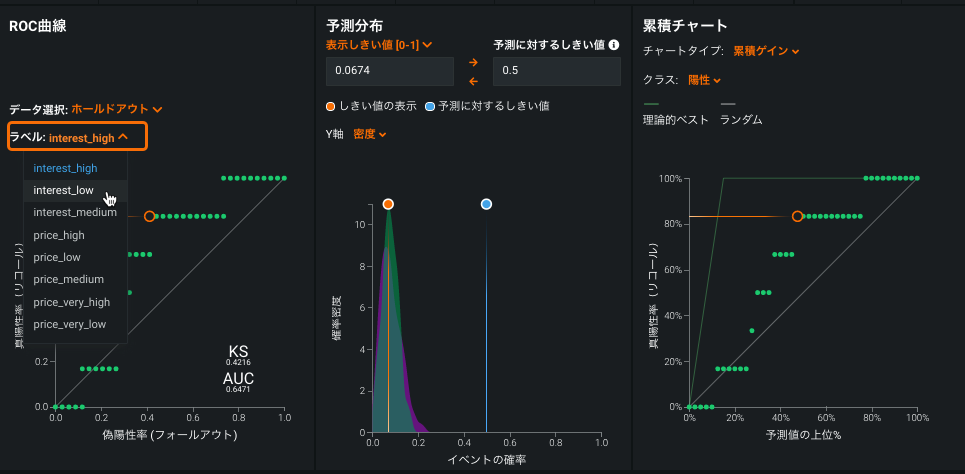Click the orange handle atop the prediction distribution
965x474 pixels.
(388, 204)
